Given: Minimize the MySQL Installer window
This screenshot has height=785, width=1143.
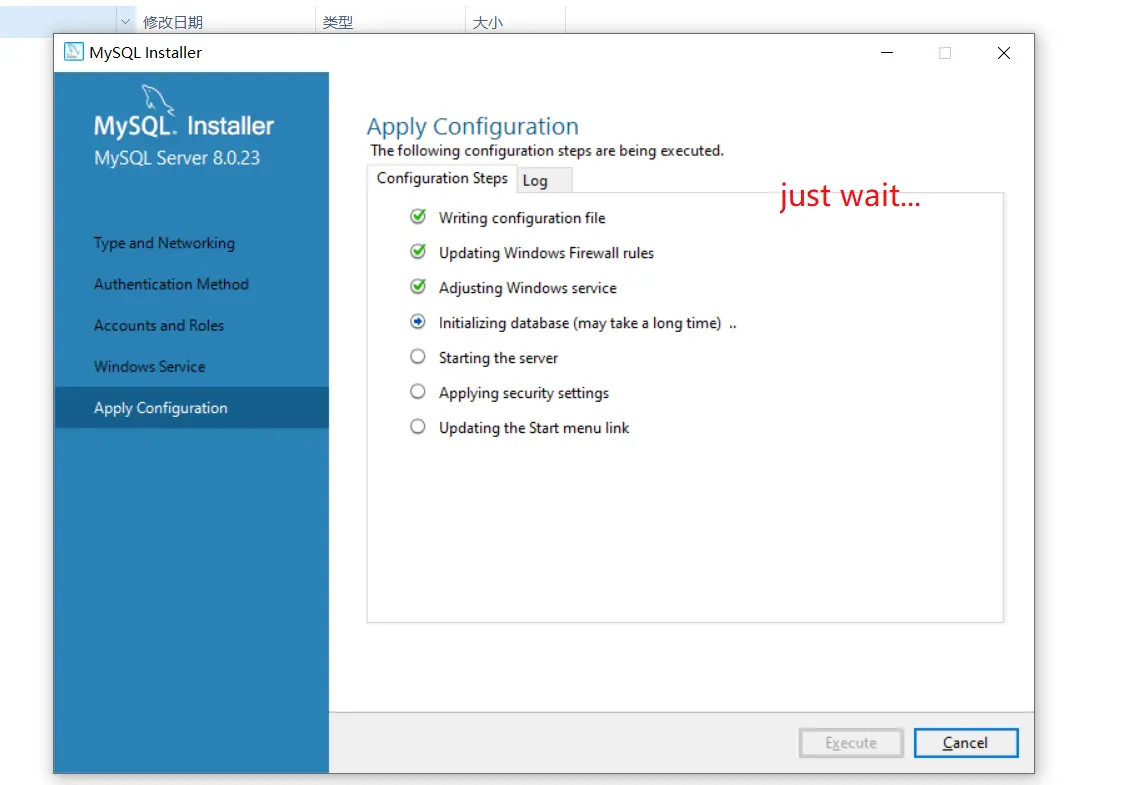Looking at the screenshot, I should tap(887, 52).
